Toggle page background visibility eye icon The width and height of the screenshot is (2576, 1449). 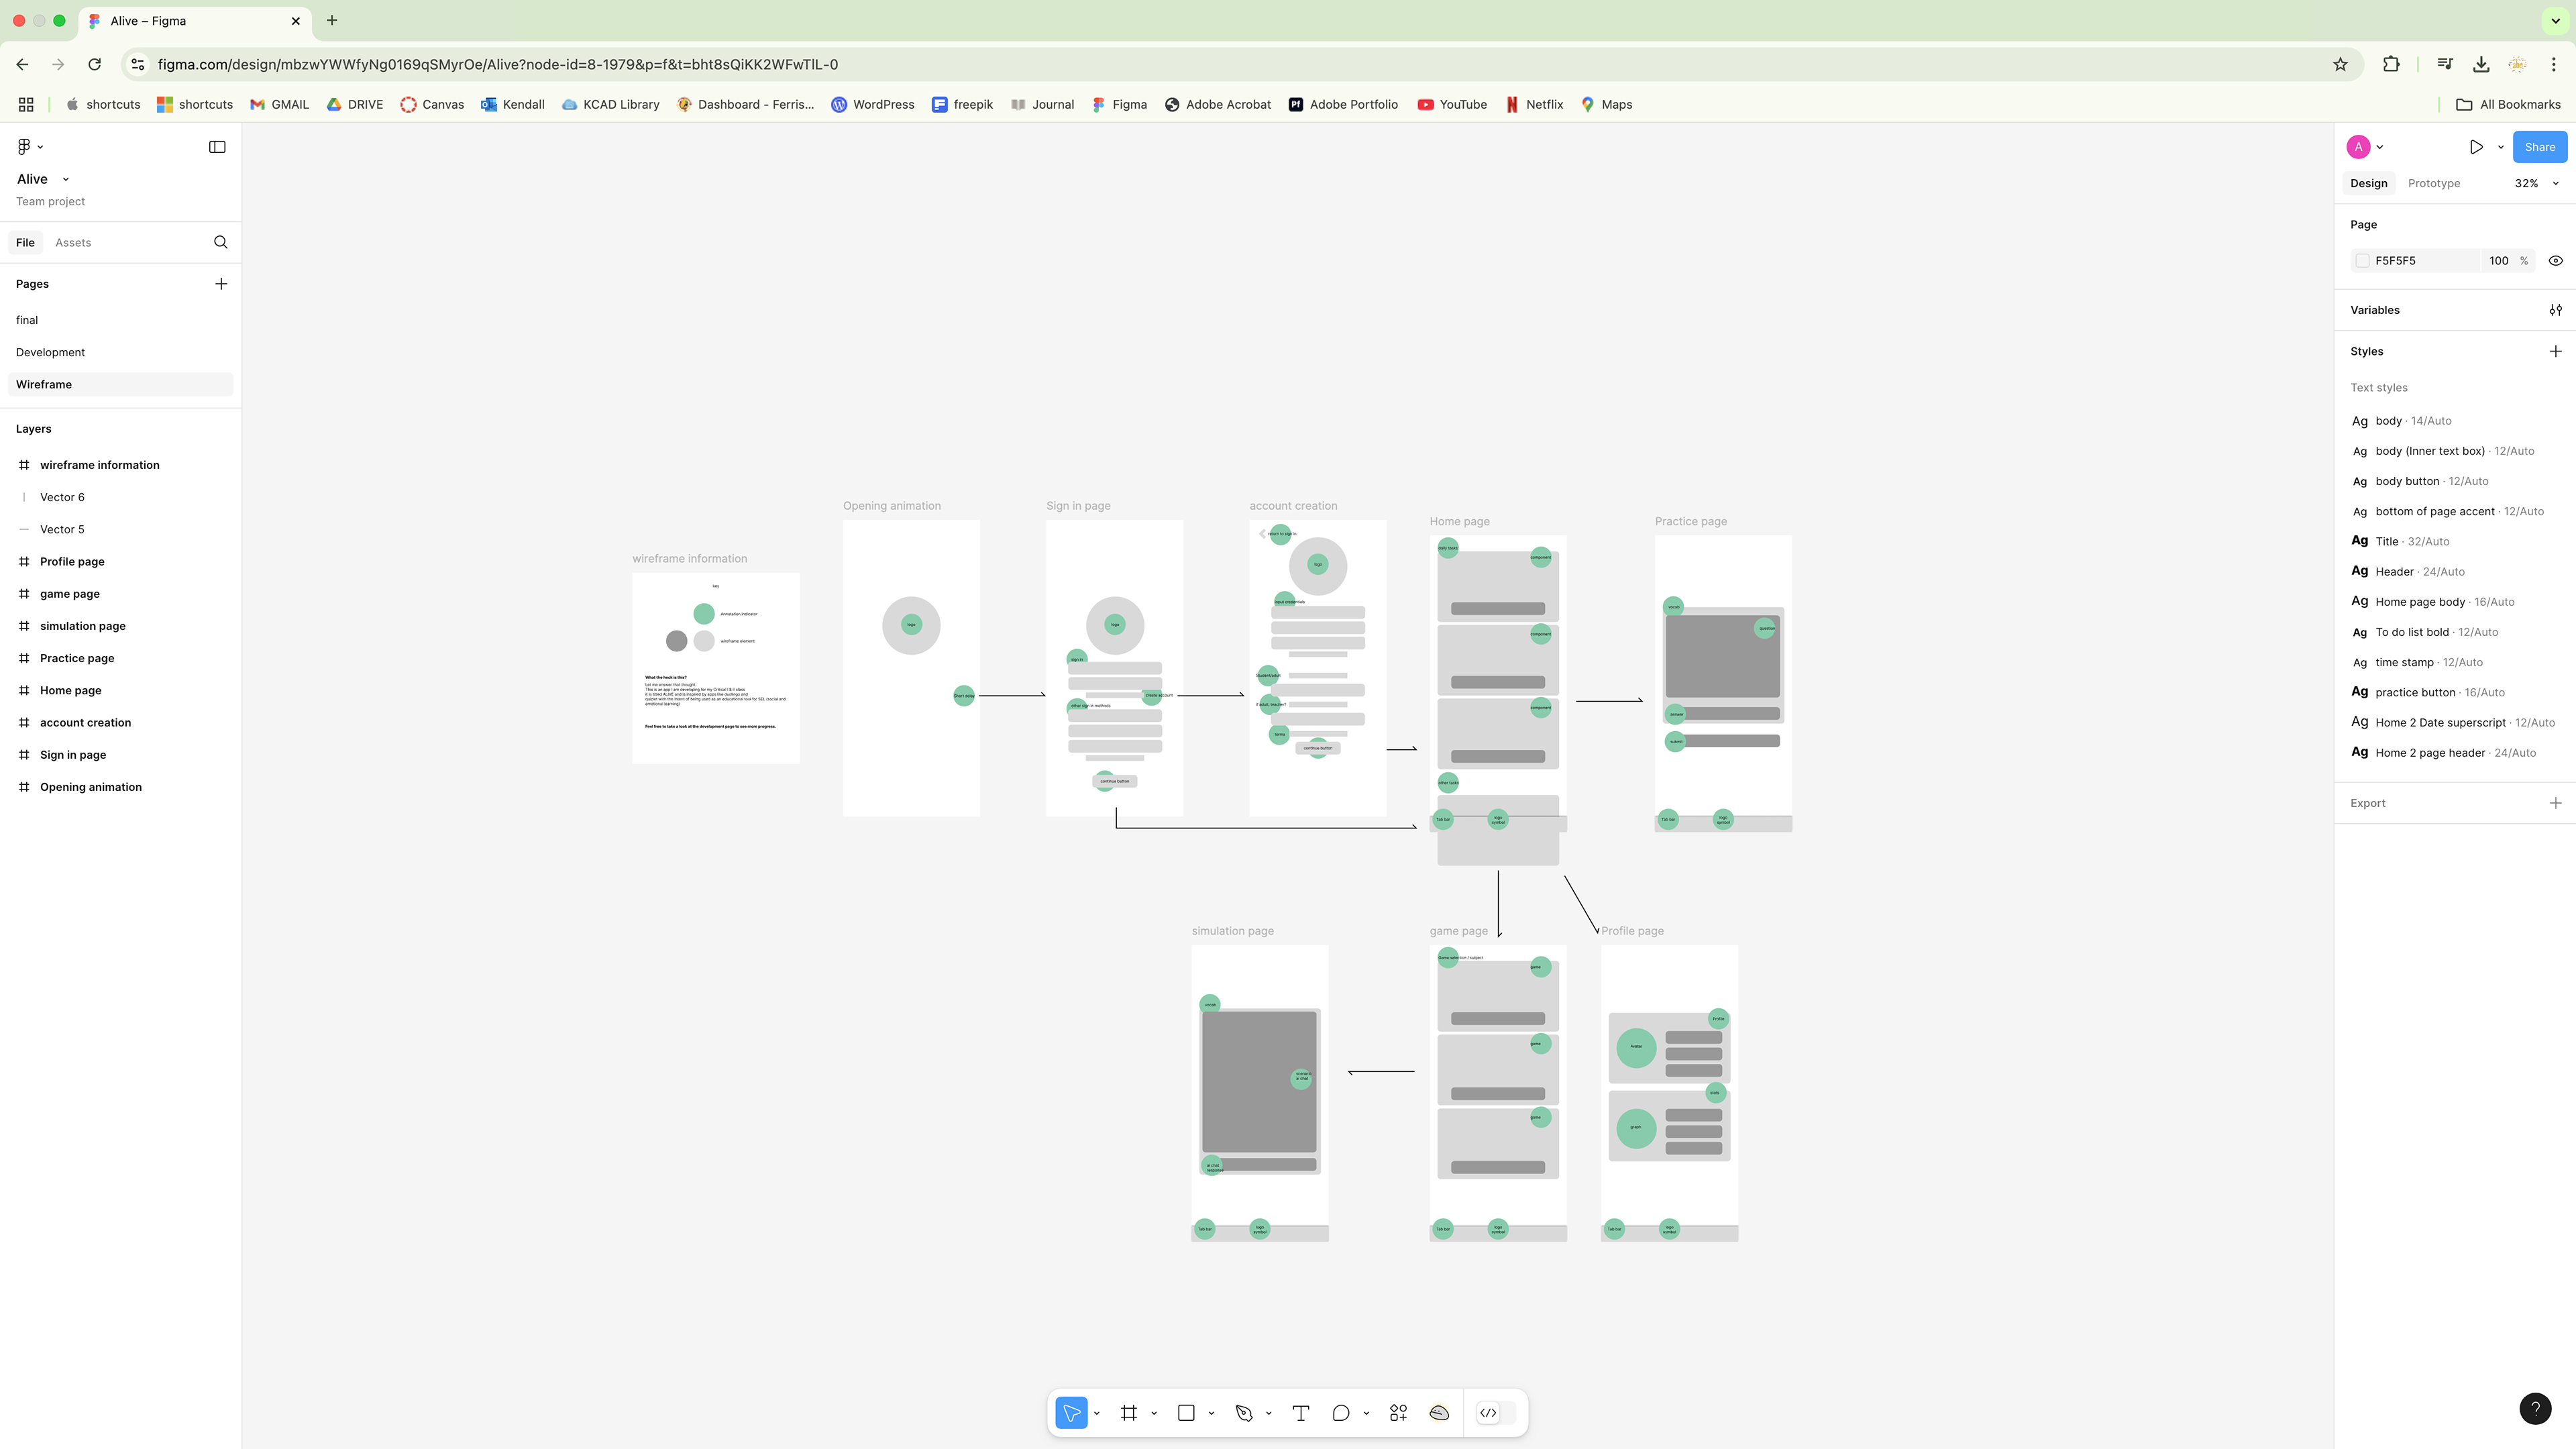(2555, 261)
